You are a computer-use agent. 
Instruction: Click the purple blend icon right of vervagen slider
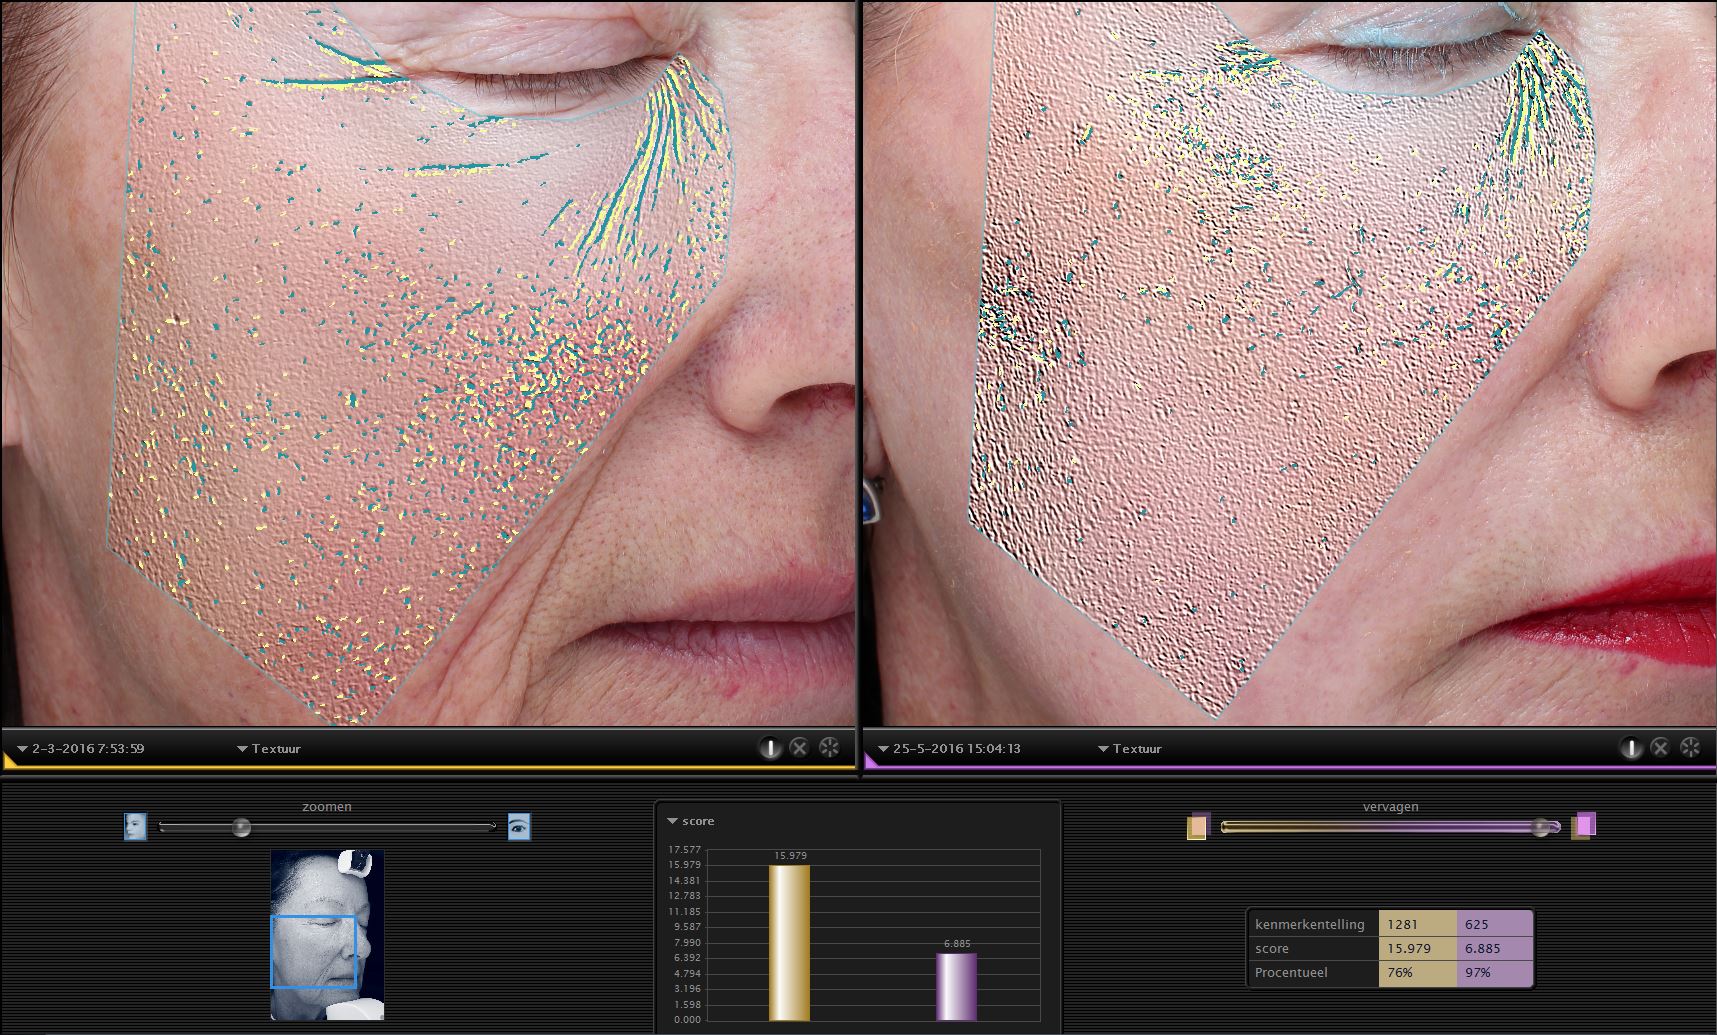pyautogui.click(x=1583, y=826)
